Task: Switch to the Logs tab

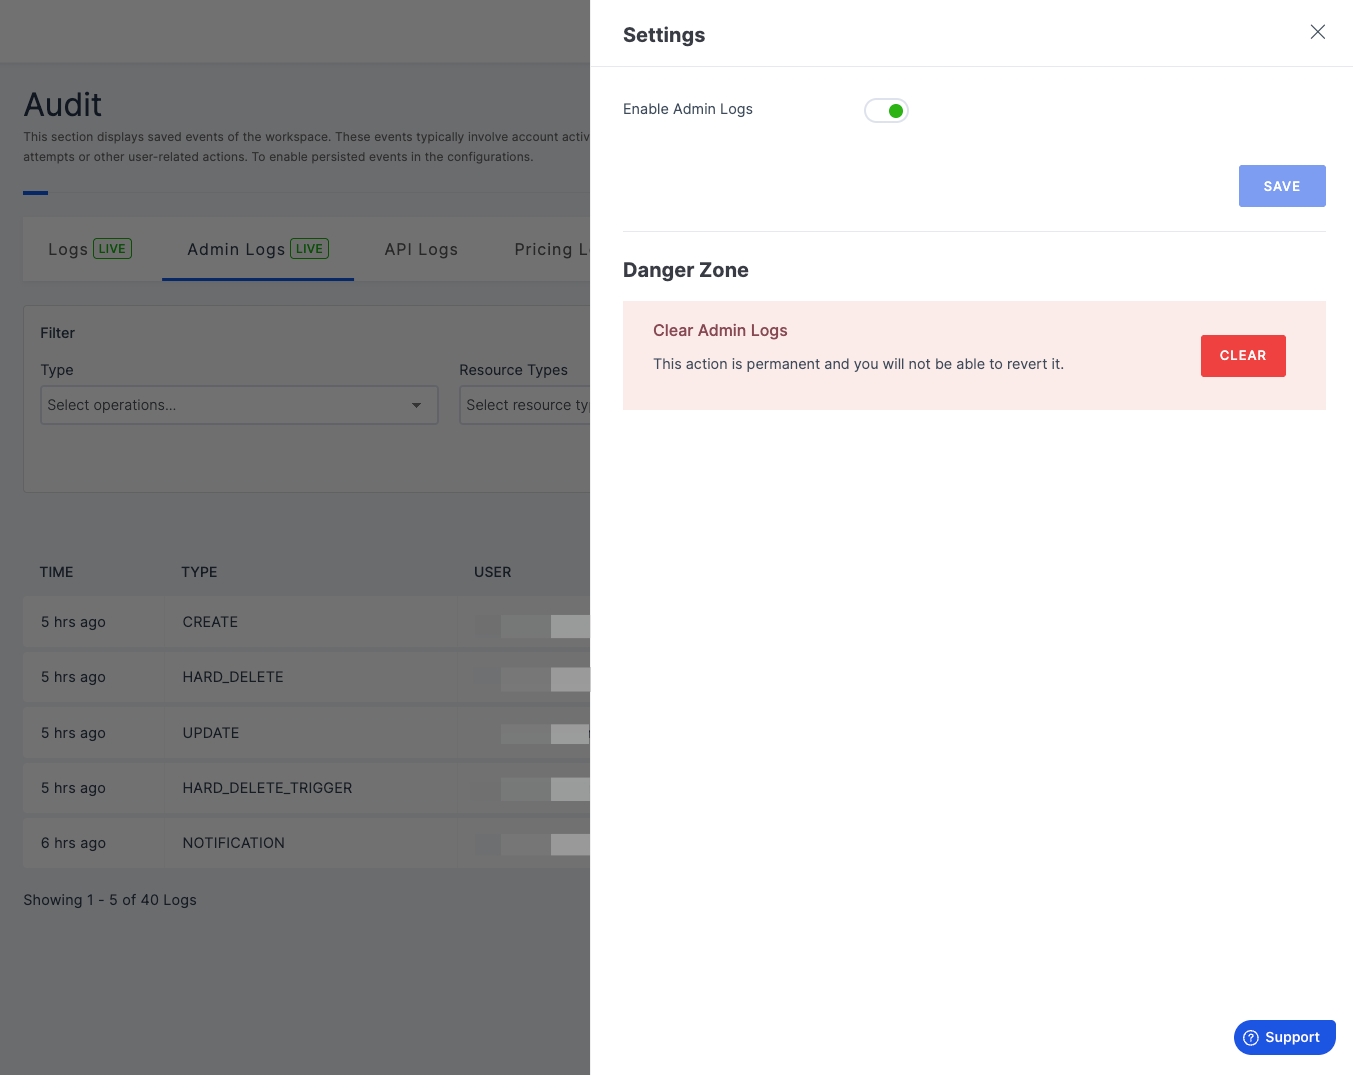Action: pyautogui.click(x=89, y=249)
